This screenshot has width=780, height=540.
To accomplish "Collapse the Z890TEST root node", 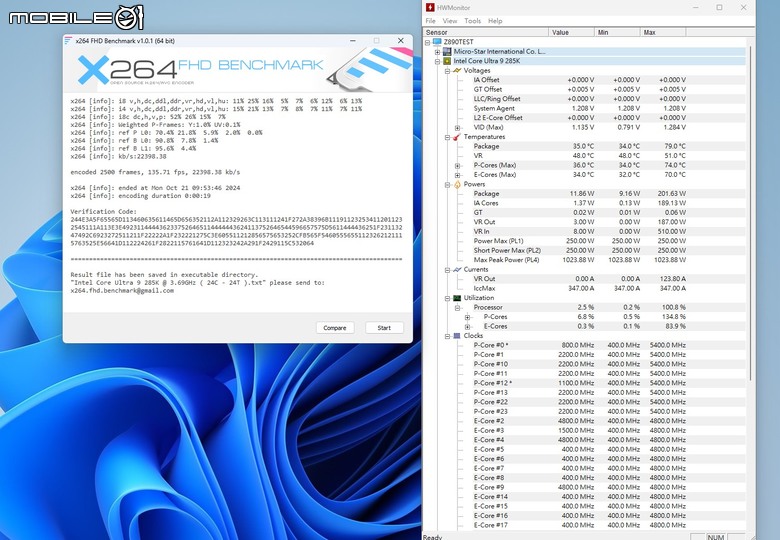I will [427, 42].
